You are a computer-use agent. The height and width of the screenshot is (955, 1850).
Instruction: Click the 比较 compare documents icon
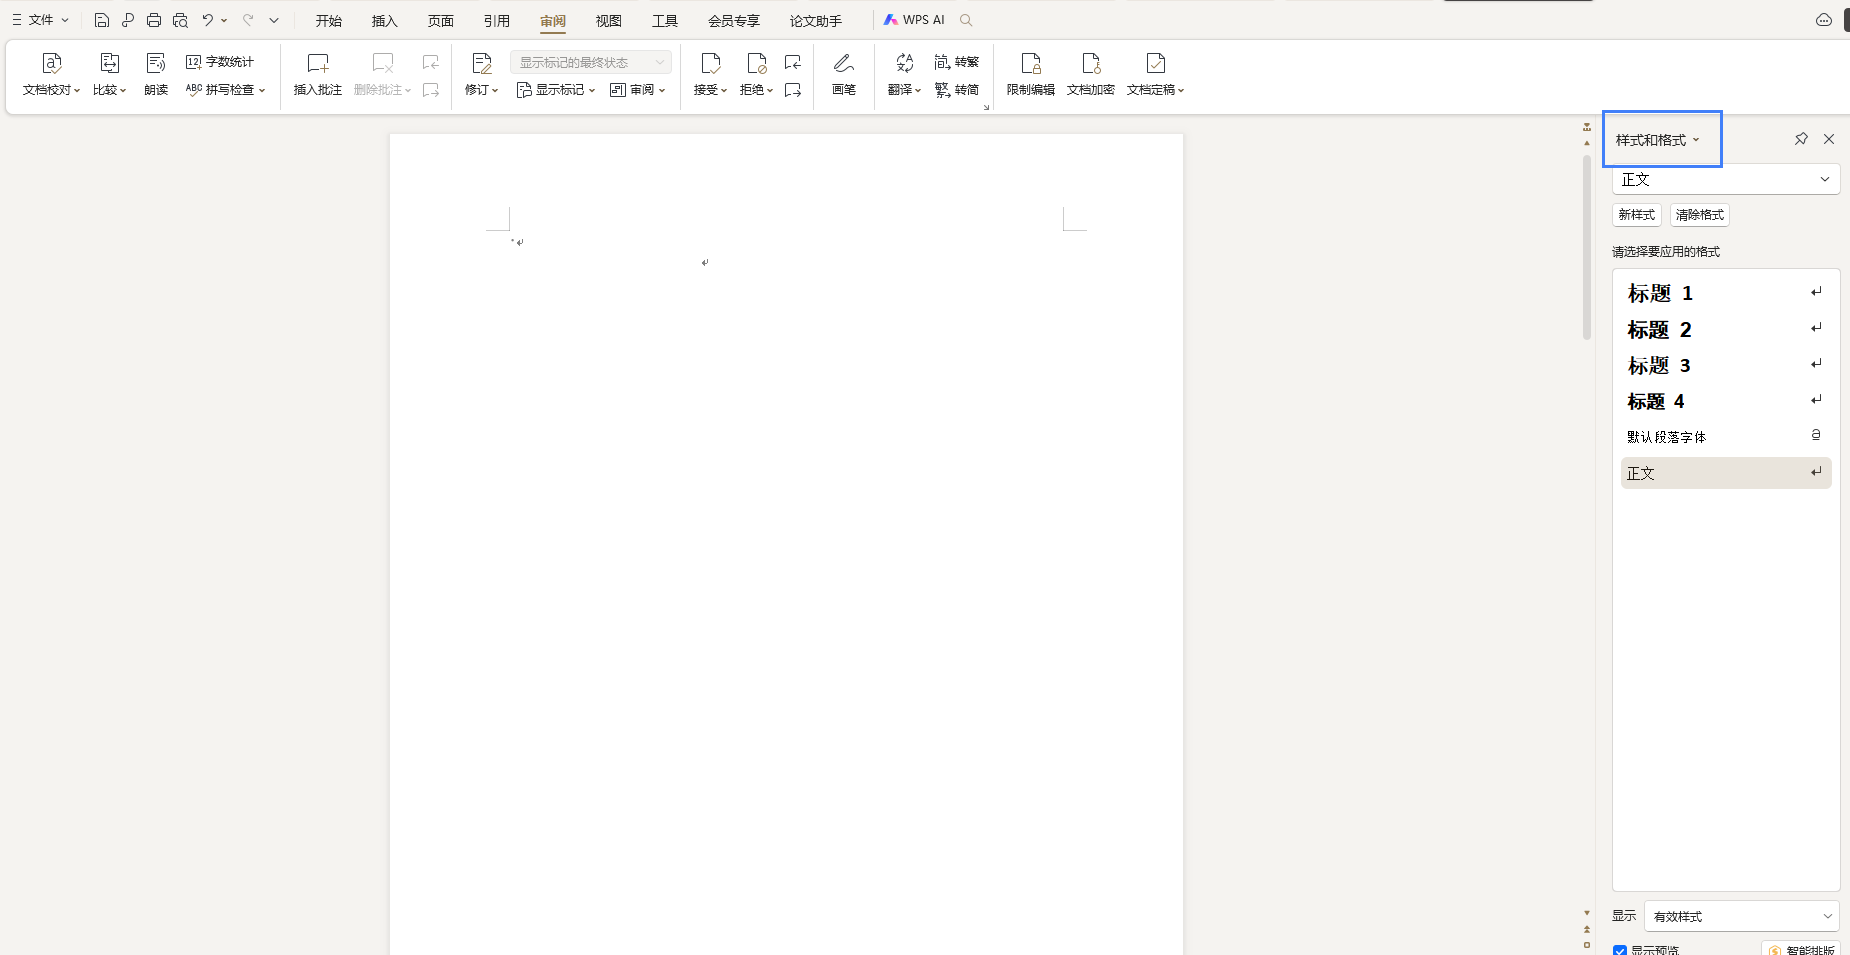coord(109,64)
